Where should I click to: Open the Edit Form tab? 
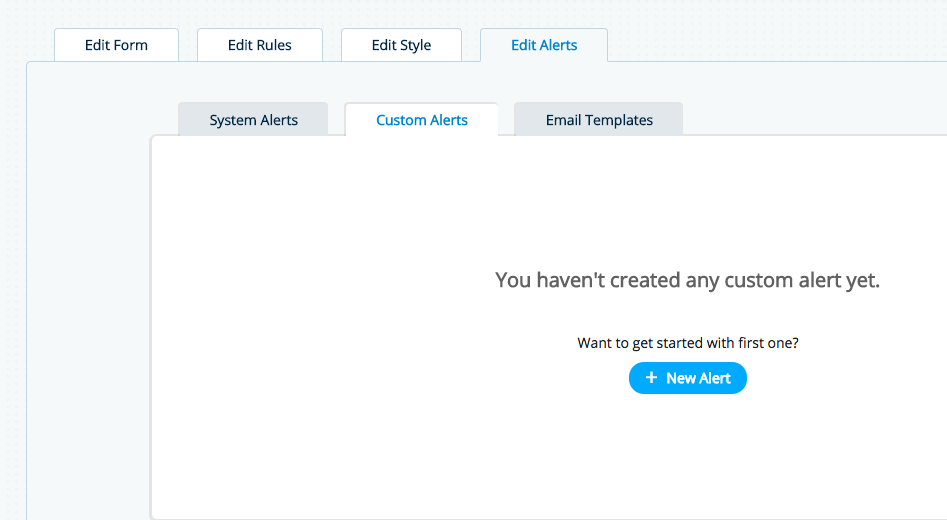(116, 45)
